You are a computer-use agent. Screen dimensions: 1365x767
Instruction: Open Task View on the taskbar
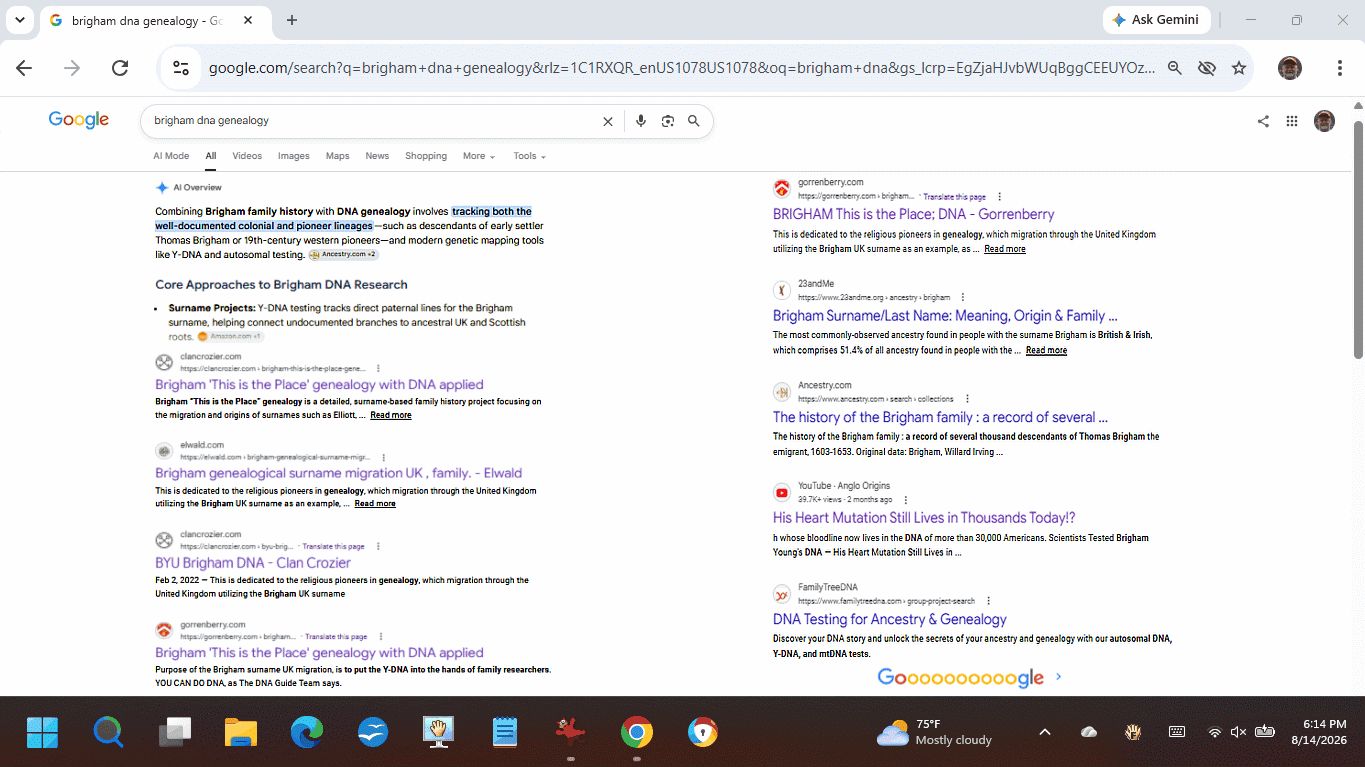[x=175, y=733]
